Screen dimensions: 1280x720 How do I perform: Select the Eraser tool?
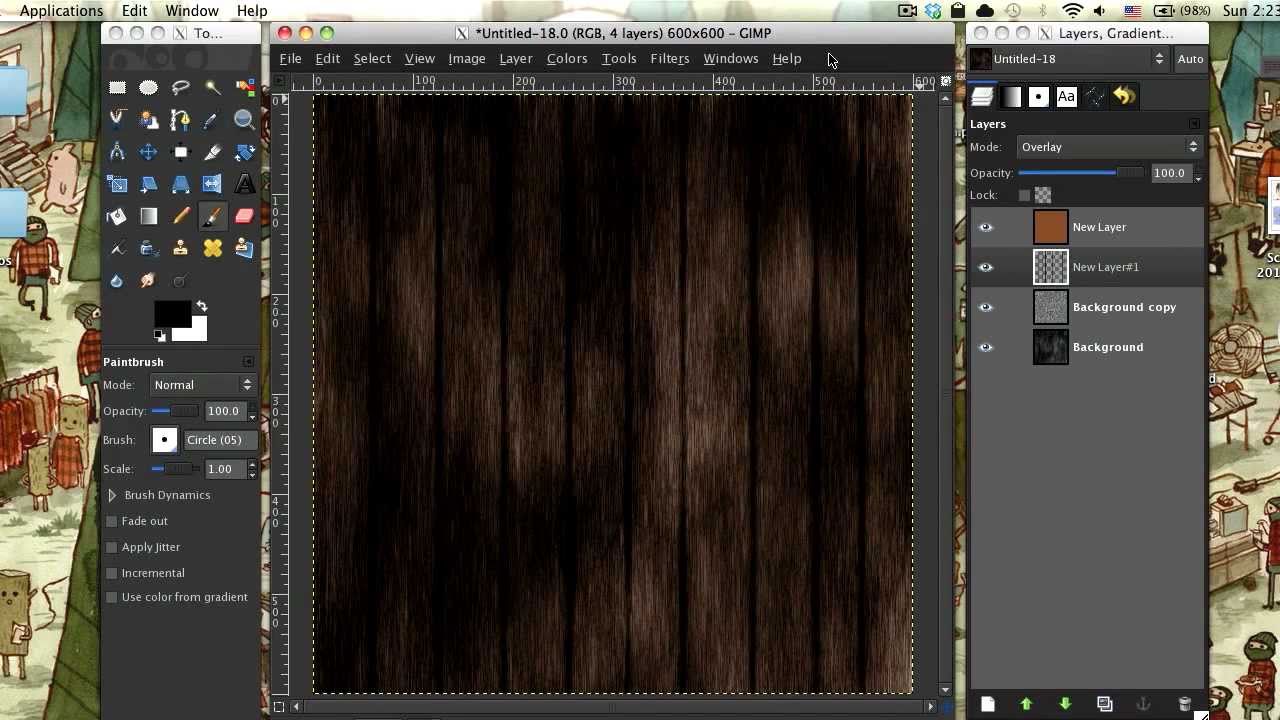[244, 216]
